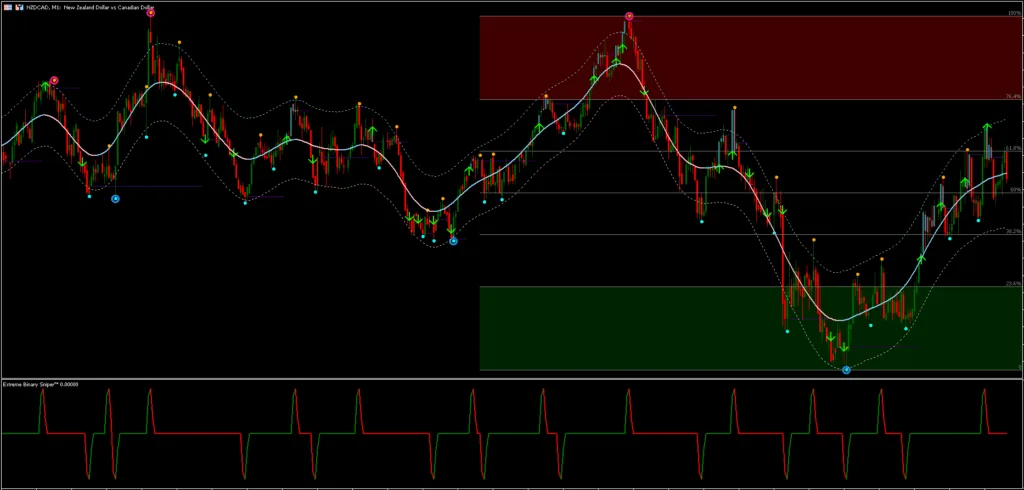Image resolution: width=1024 pixels, height=490 pixels.
Task: Click the 50% Fibonacci level label
Action: tap(1014, 189)
